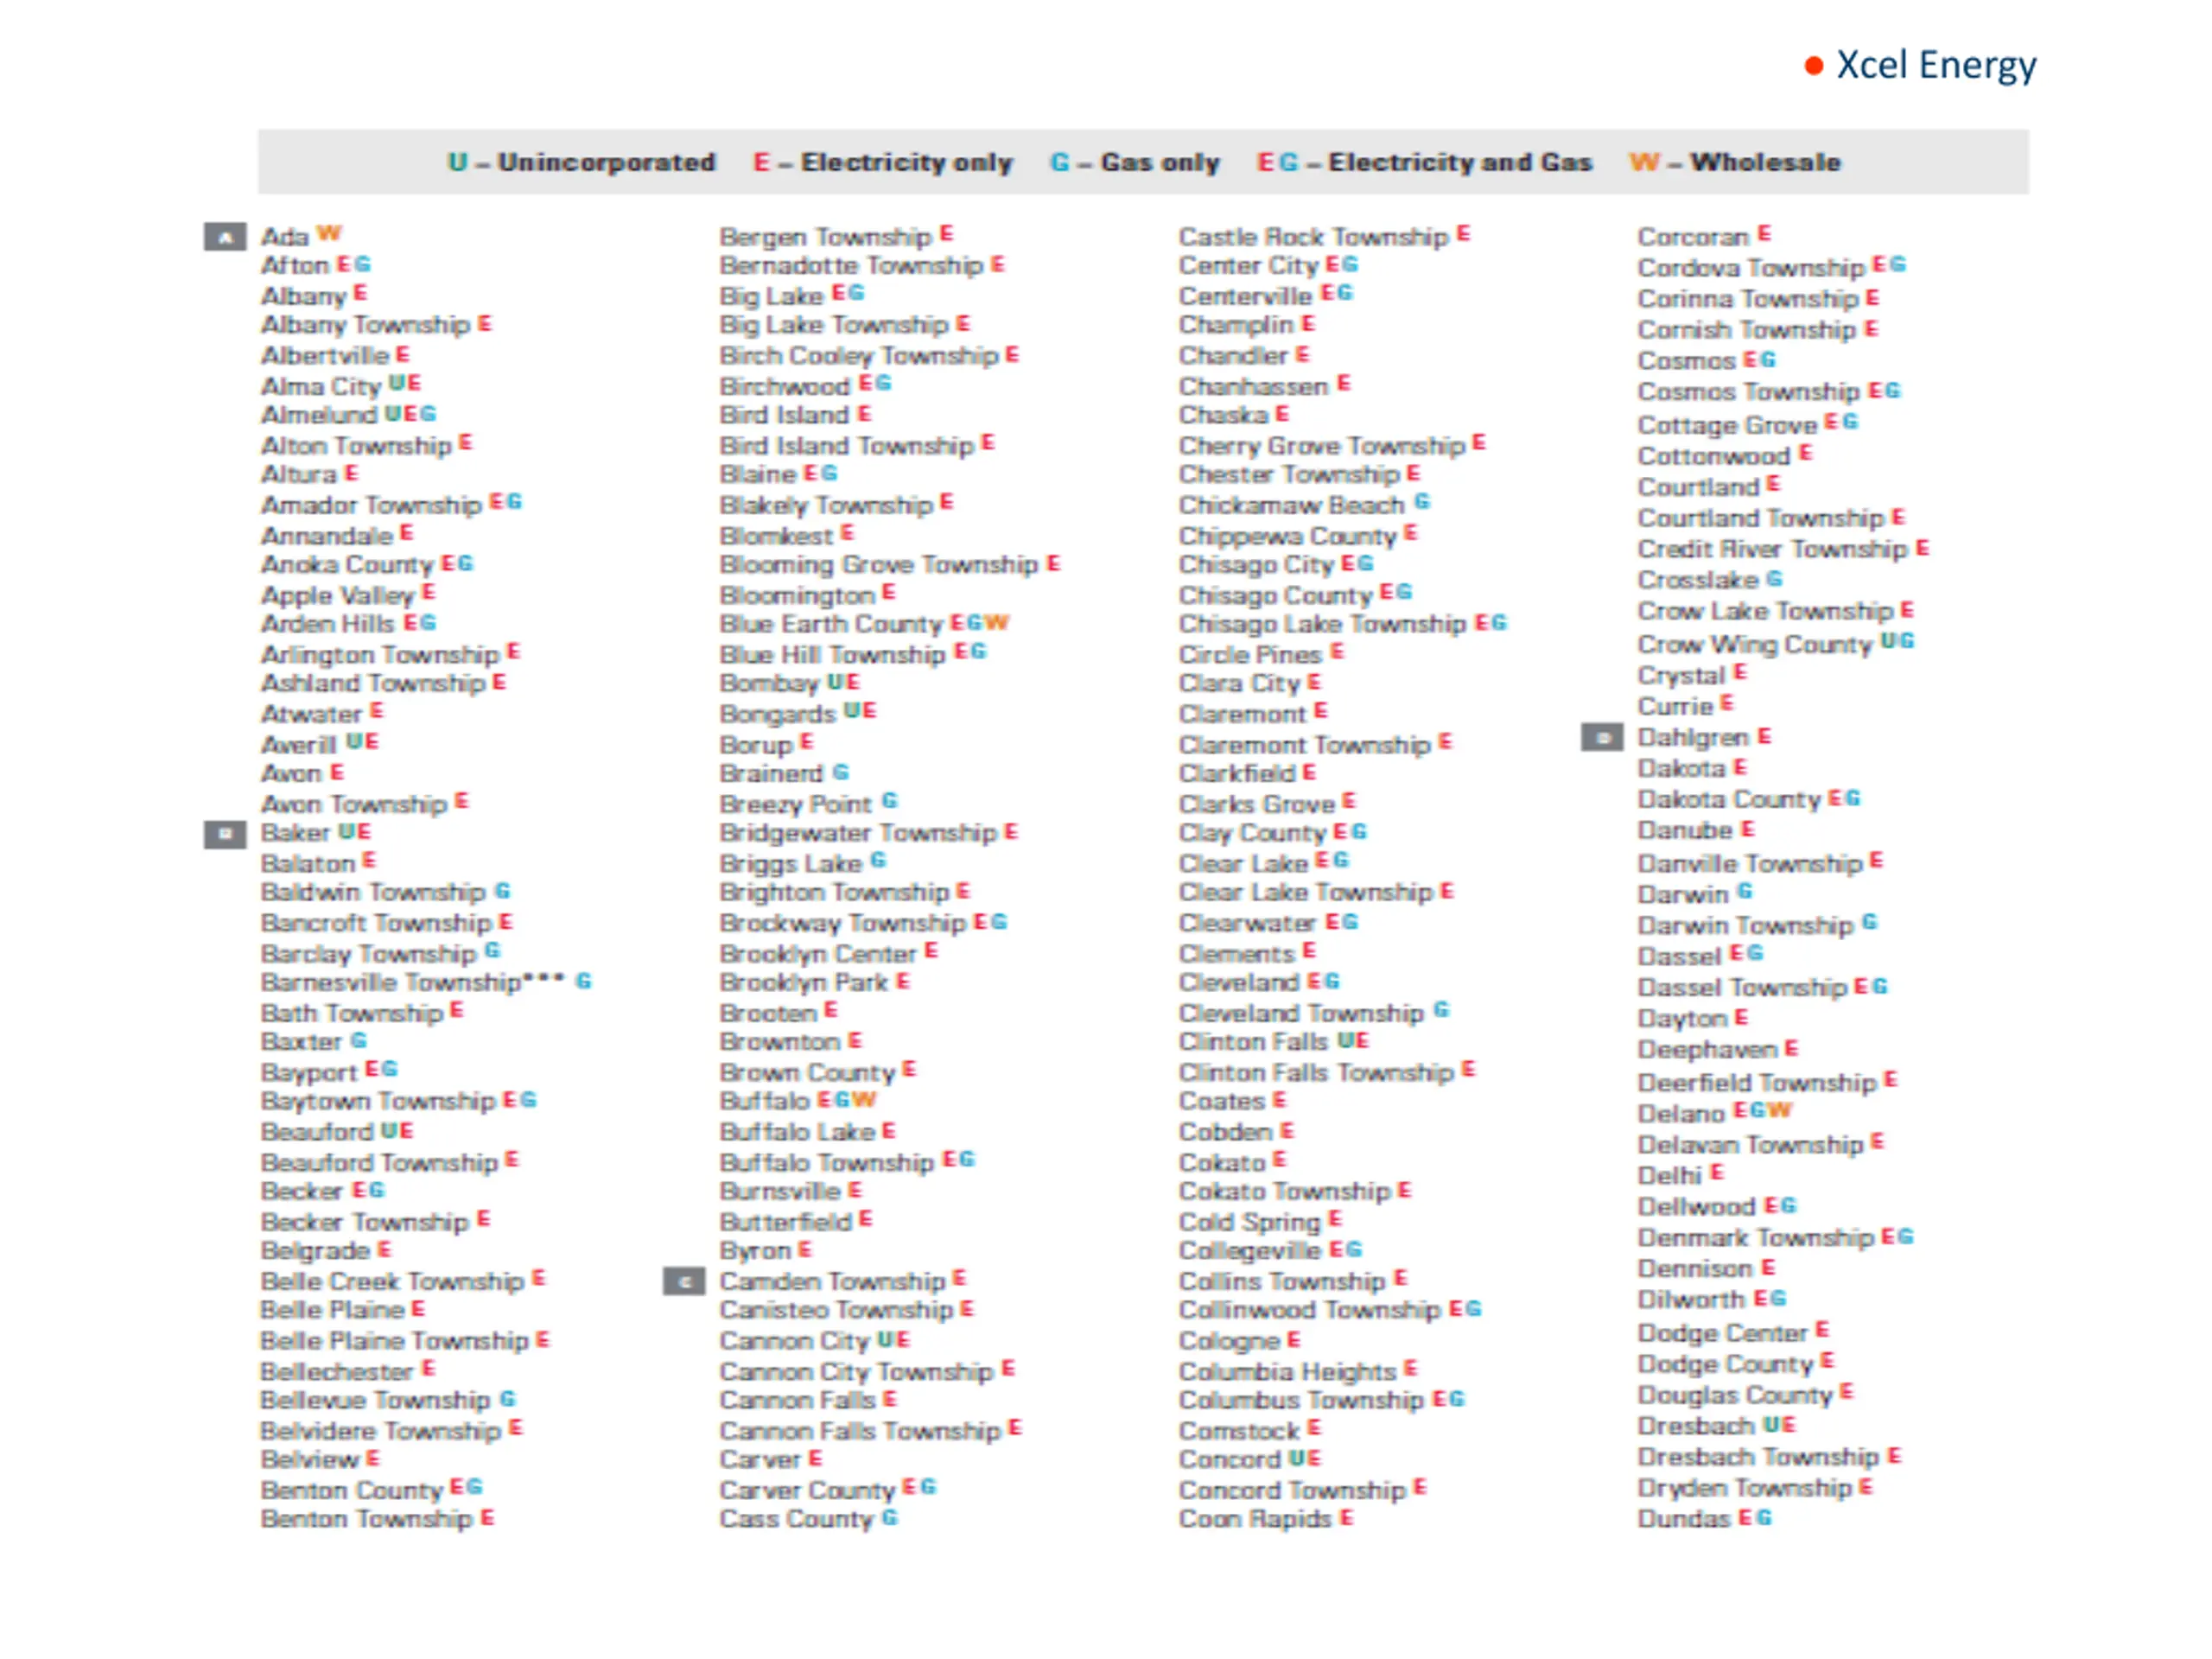This screenshot has width=2212, height=1659.
Task: Click the Wholesale legend entry
Action: click(x=1735, y=162)
